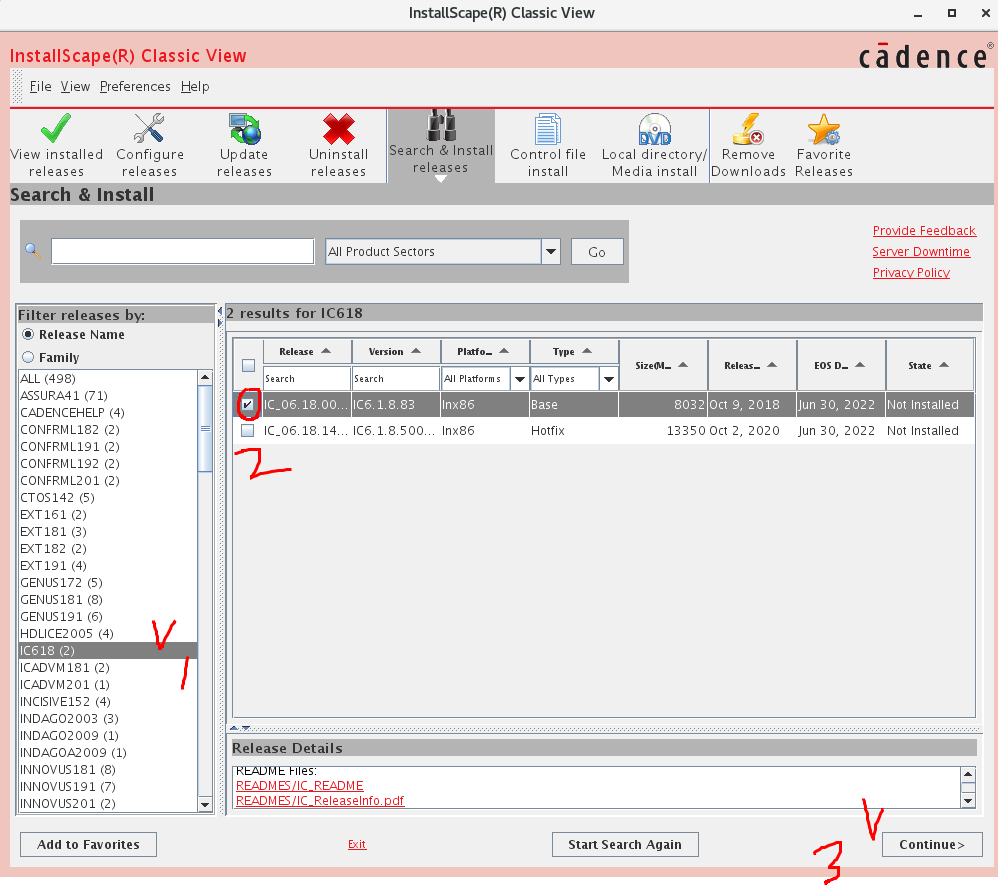This screenshot has height=885, width=998.
Task: Click Add to Favorites button
Action: pyautogui.click(x=88, y=844)
